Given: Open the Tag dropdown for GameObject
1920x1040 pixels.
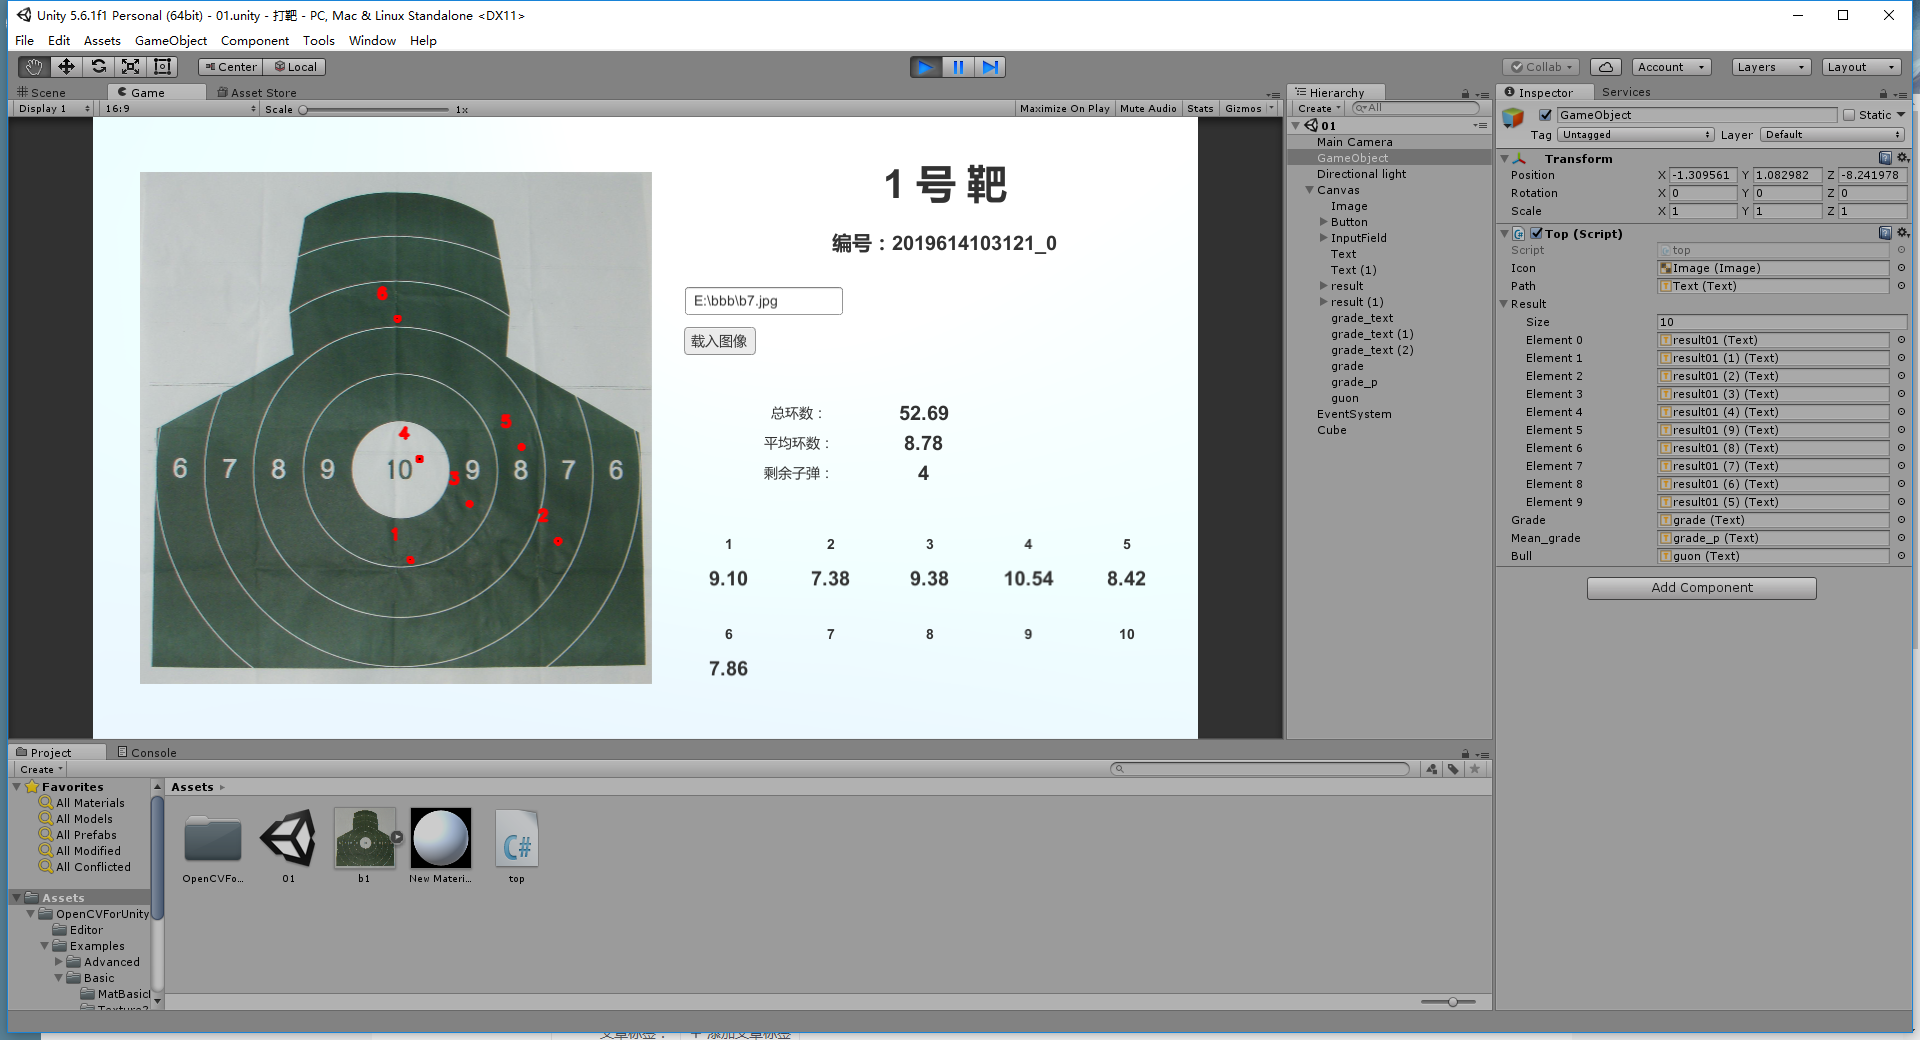Looking at the screenshot, I should pyautogui.click(x=1634, y=134).
